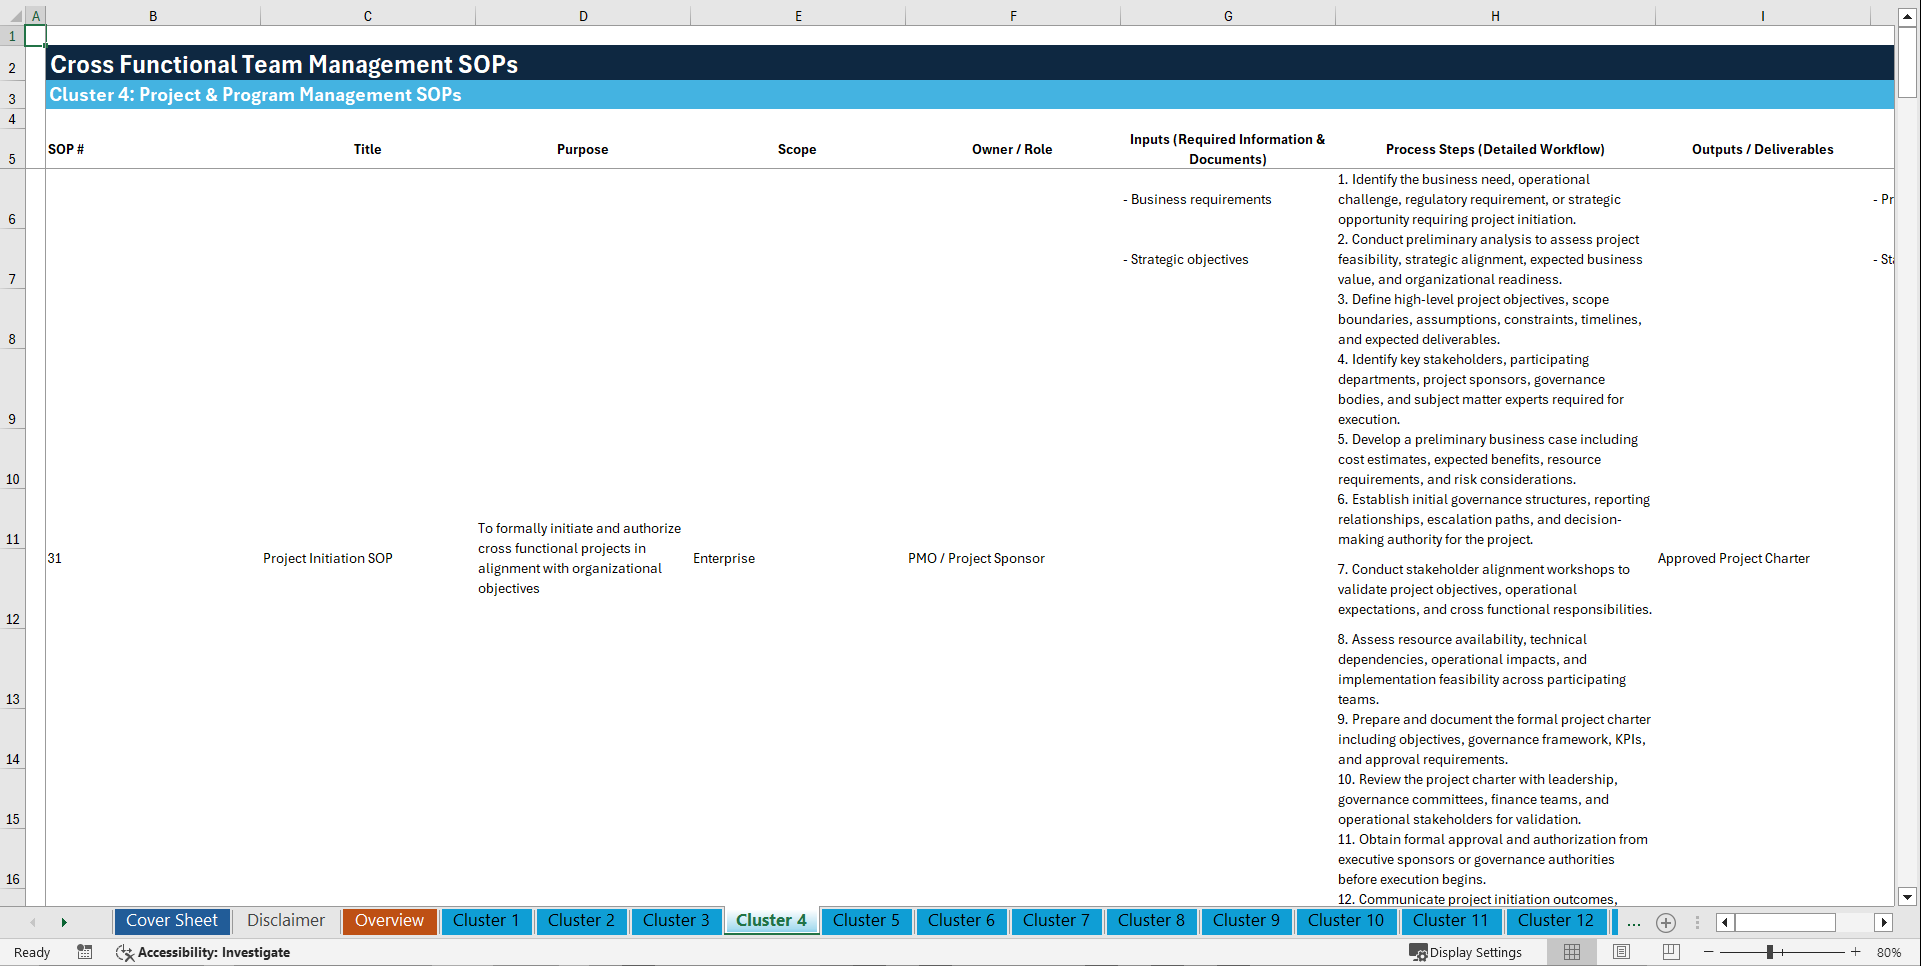Click the vertical scroll up arrow
The height and width of the screenshot is (966, 1921).
point(1908,17)
